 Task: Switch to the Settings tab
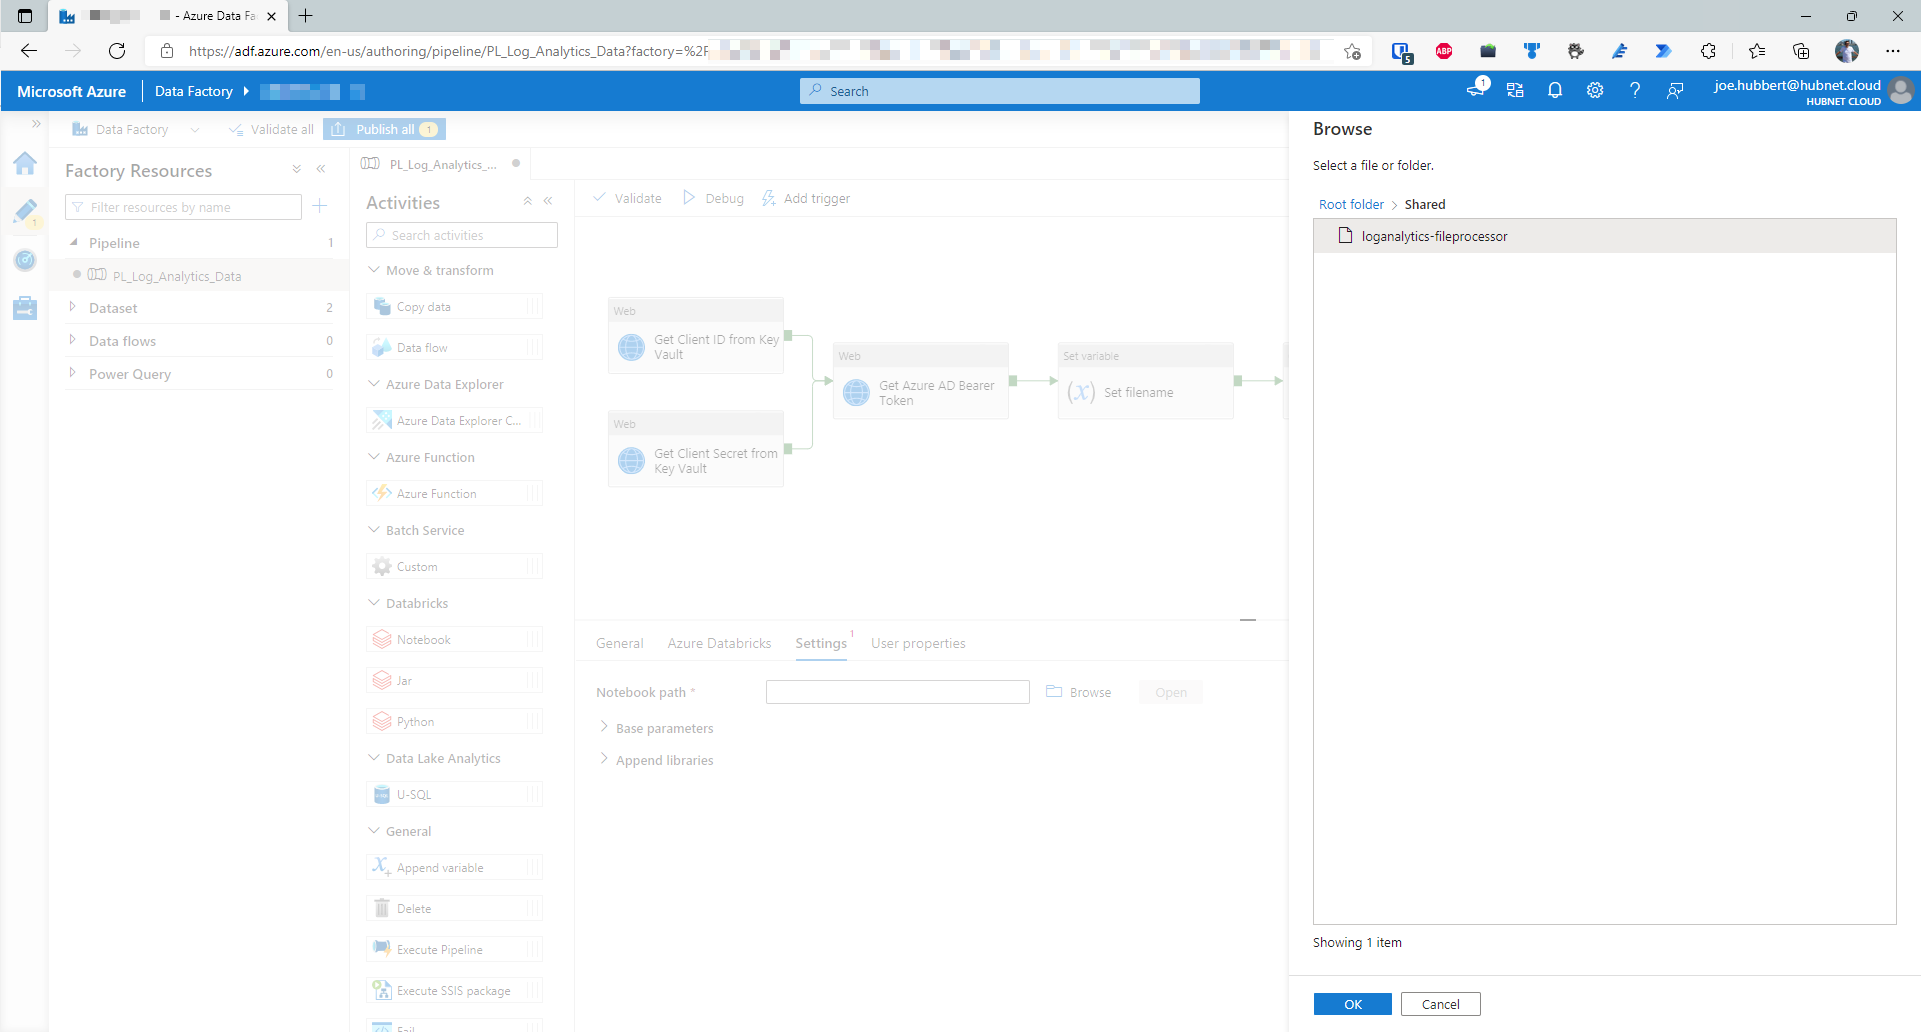821,643
